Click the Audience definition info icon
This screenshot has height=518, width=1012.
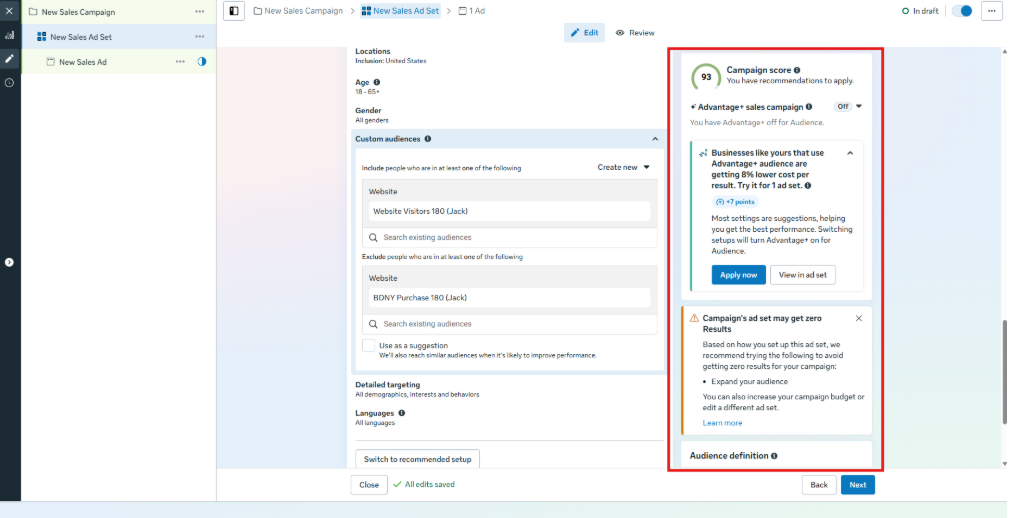tap(774, 455)
